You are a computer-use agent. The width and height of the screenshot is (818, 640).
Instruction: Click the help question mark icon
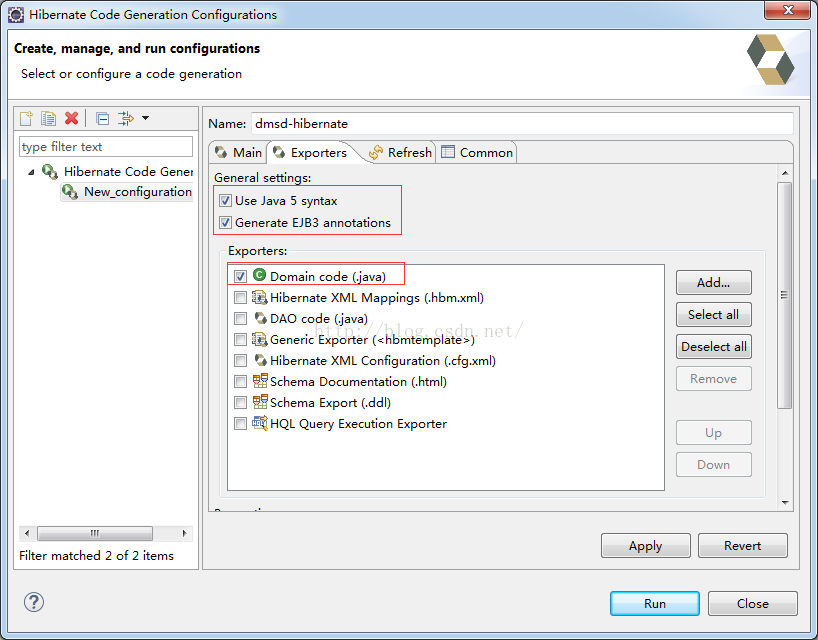click(34, 602)
